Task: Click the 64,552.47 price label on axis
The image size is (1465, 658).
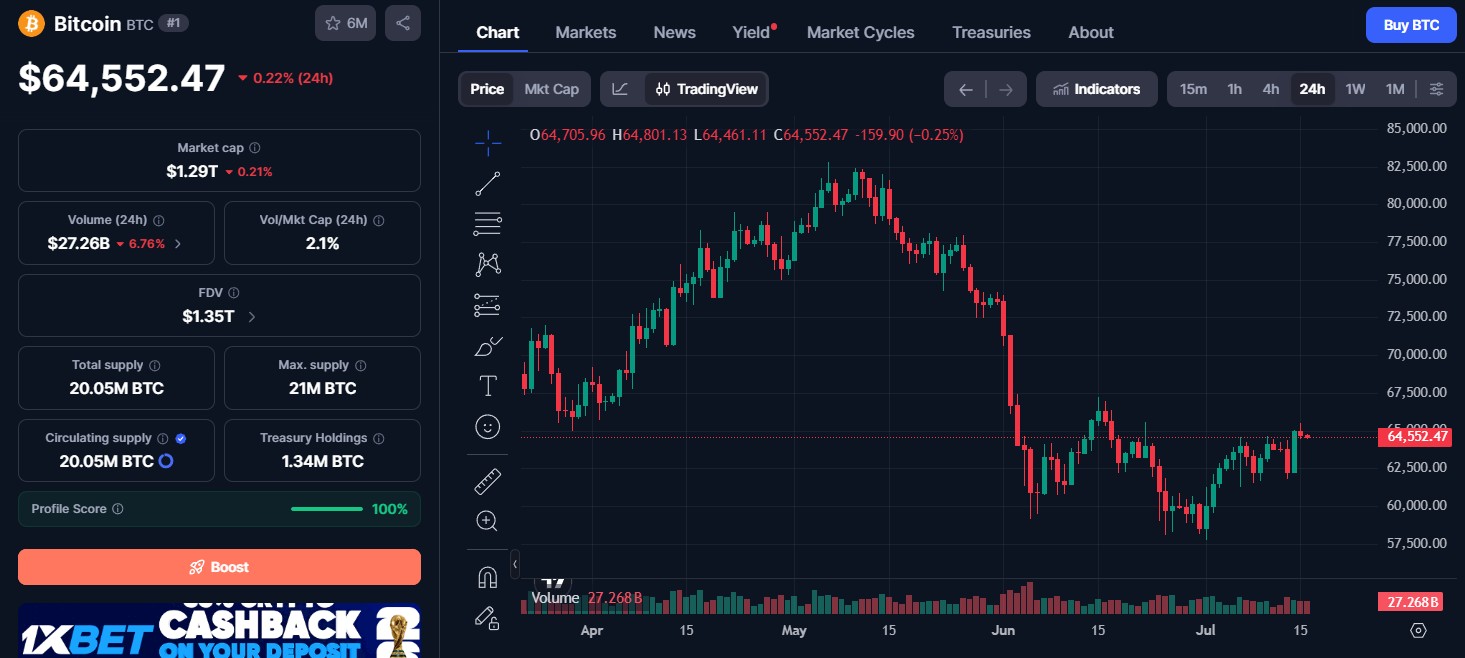Action: pyautogui.click(x=1414, y=436)
